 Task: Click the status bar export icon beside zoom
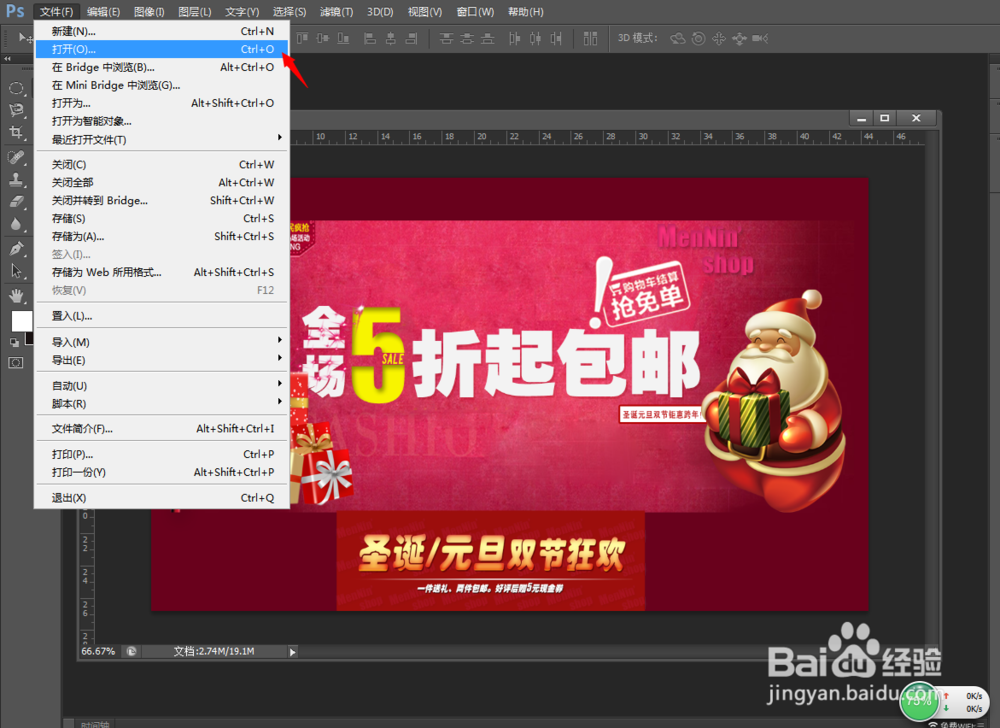[x=131, y=652]
